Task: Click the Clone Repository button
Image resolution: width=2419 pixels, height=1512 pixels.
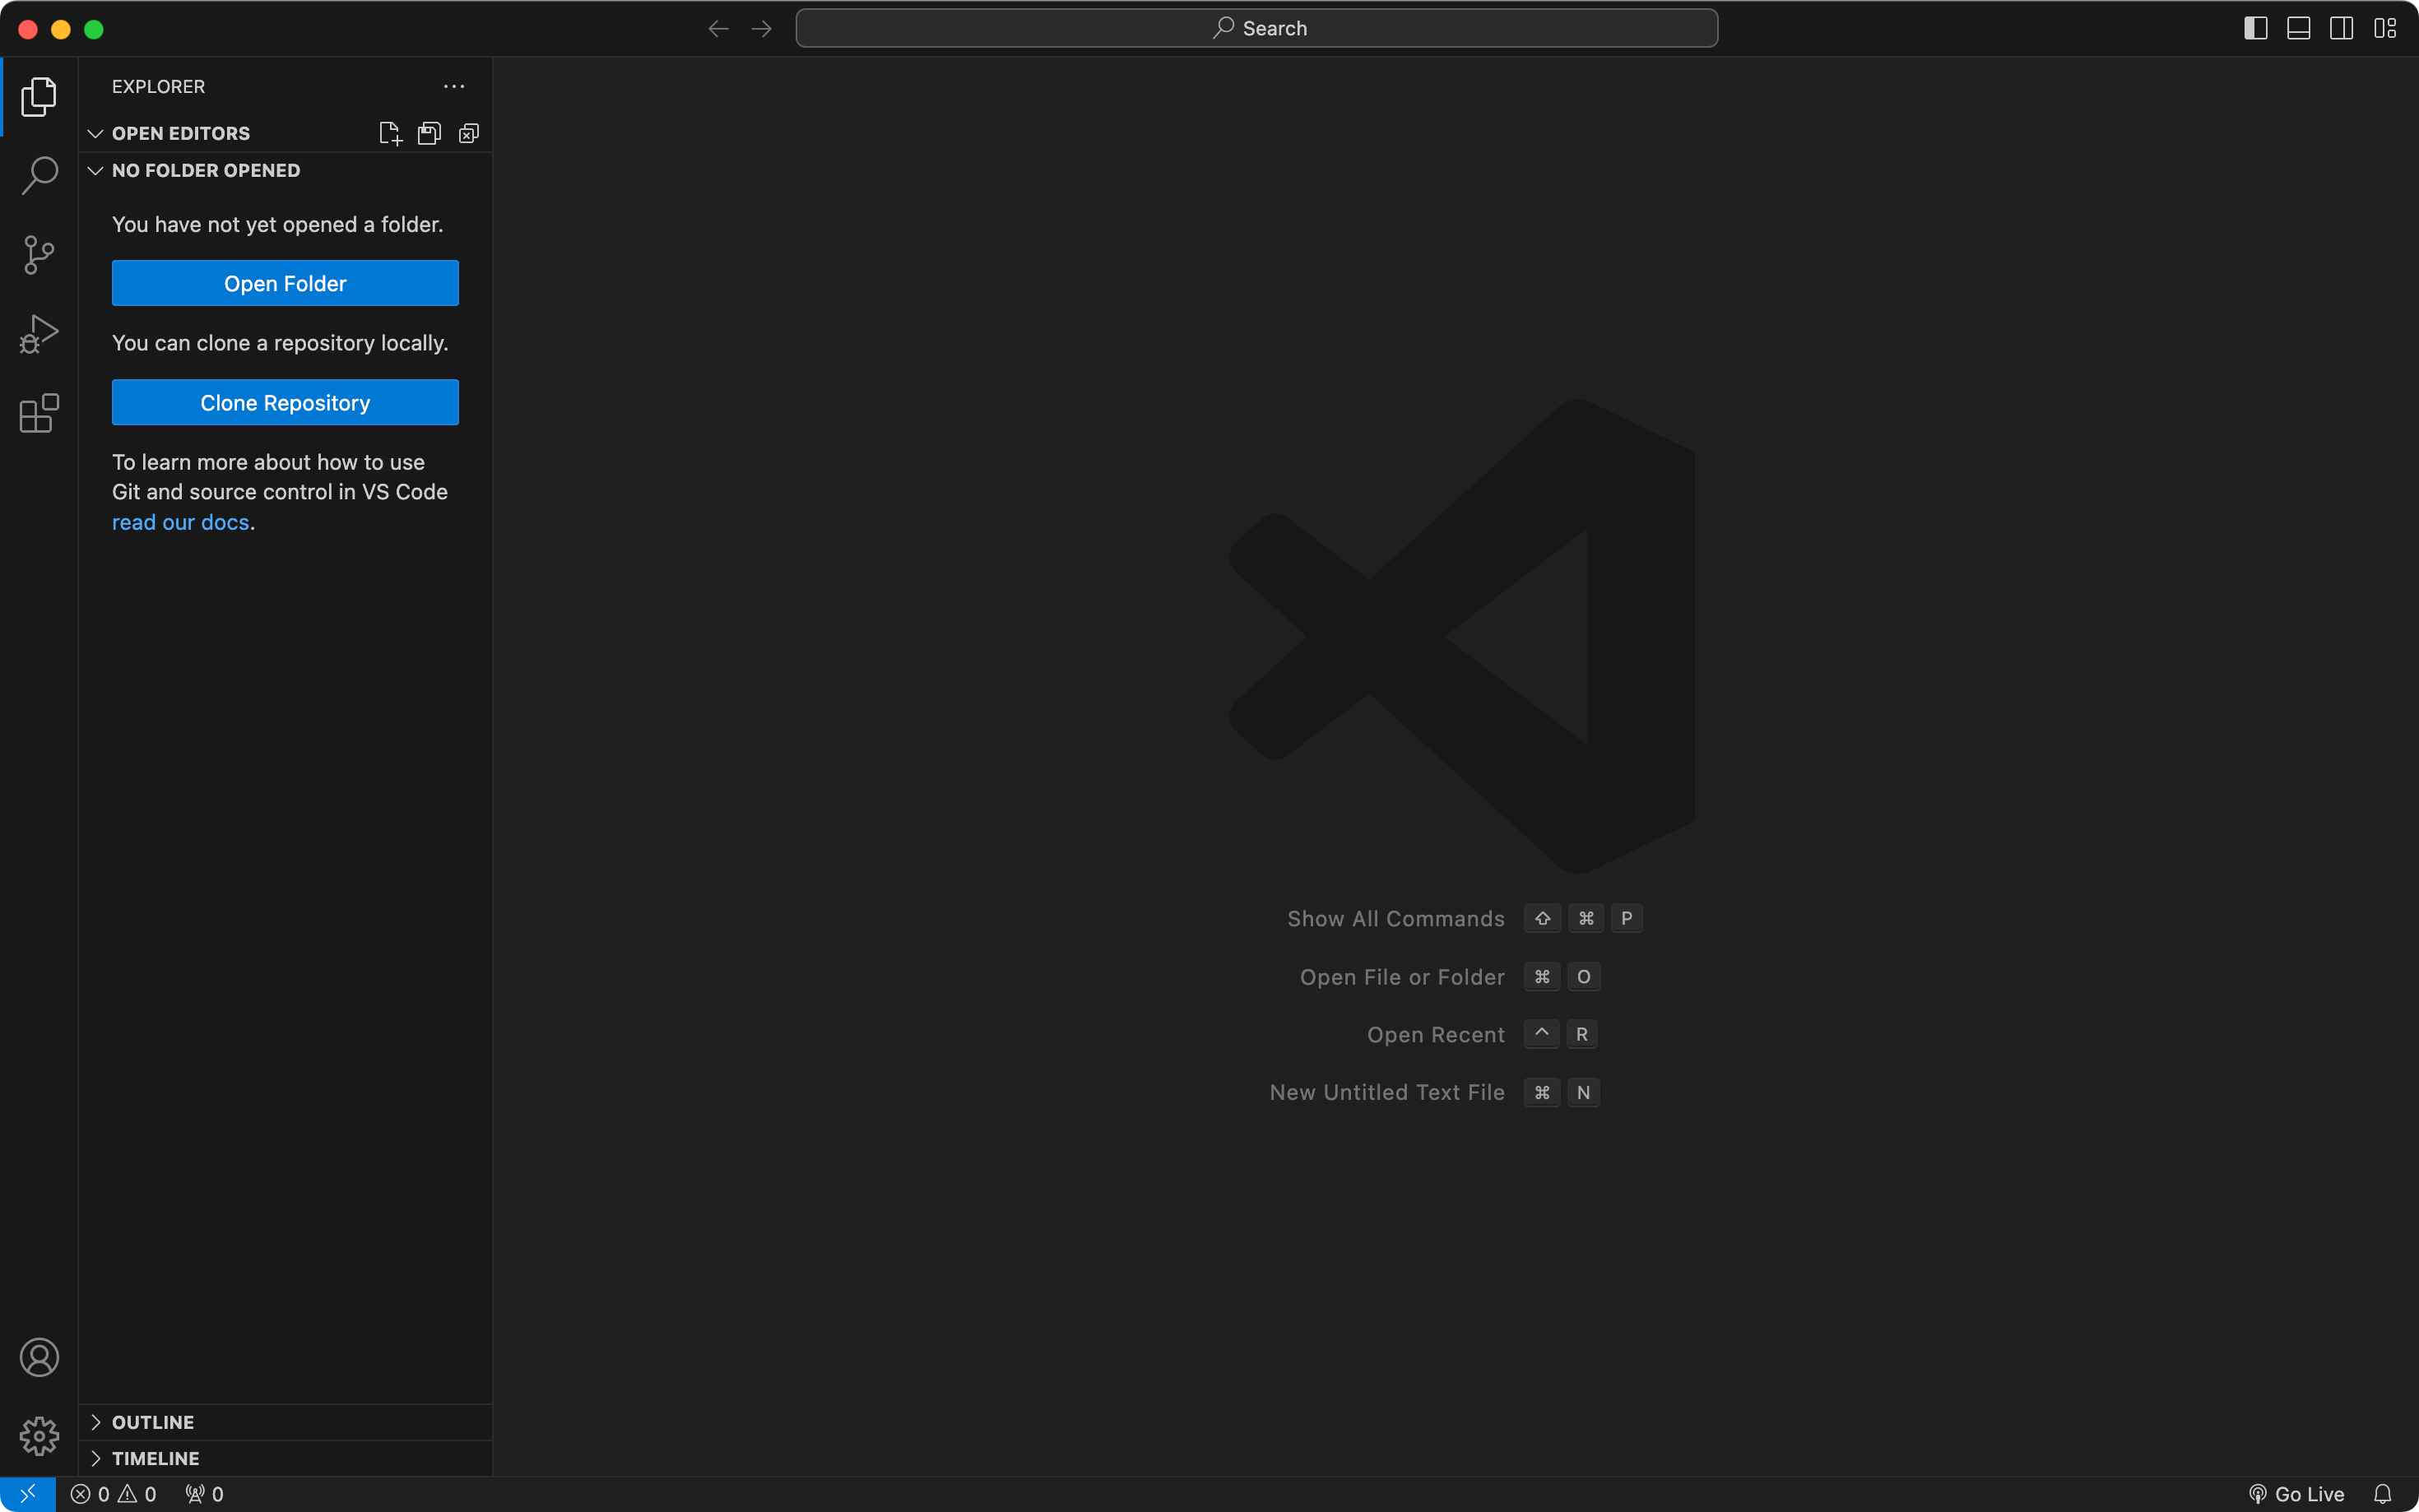Action: coord(285,402)
